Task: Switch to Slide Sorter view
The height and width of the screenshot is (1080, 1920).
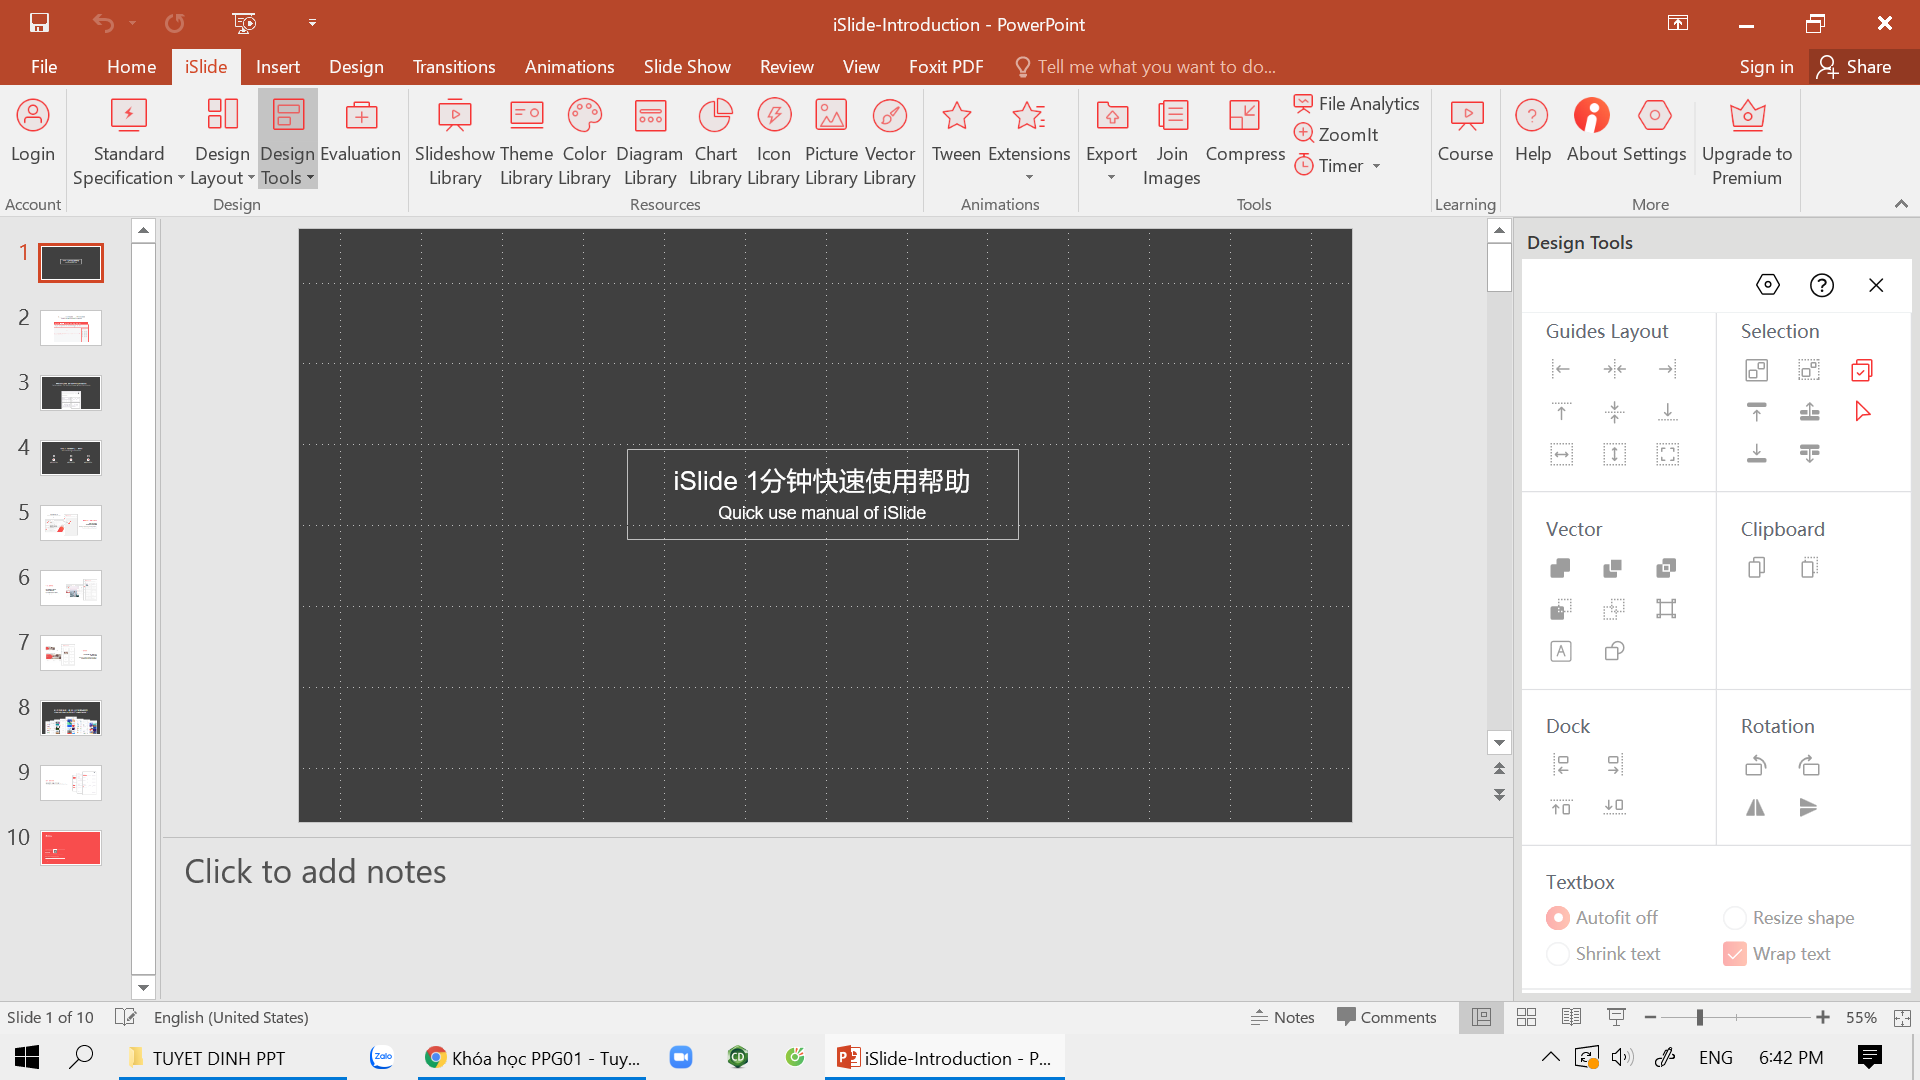Action: click(x=1526, y=1017)
